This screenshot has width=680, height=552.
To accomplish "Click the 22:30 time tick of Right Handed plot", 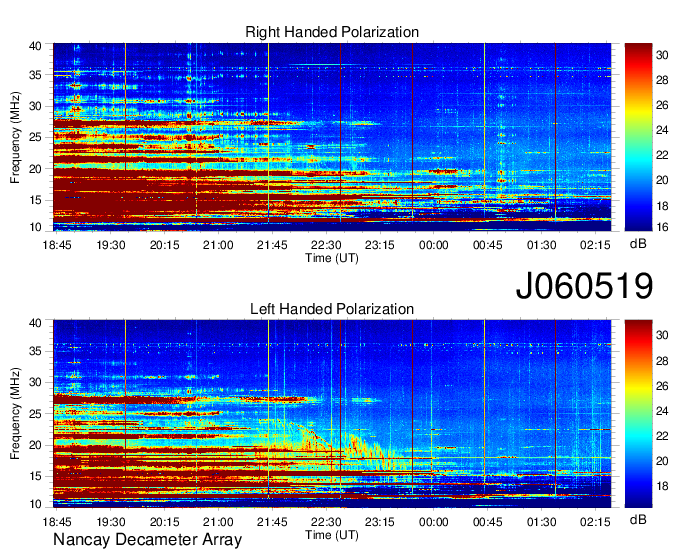I will (x=326, y=245).
